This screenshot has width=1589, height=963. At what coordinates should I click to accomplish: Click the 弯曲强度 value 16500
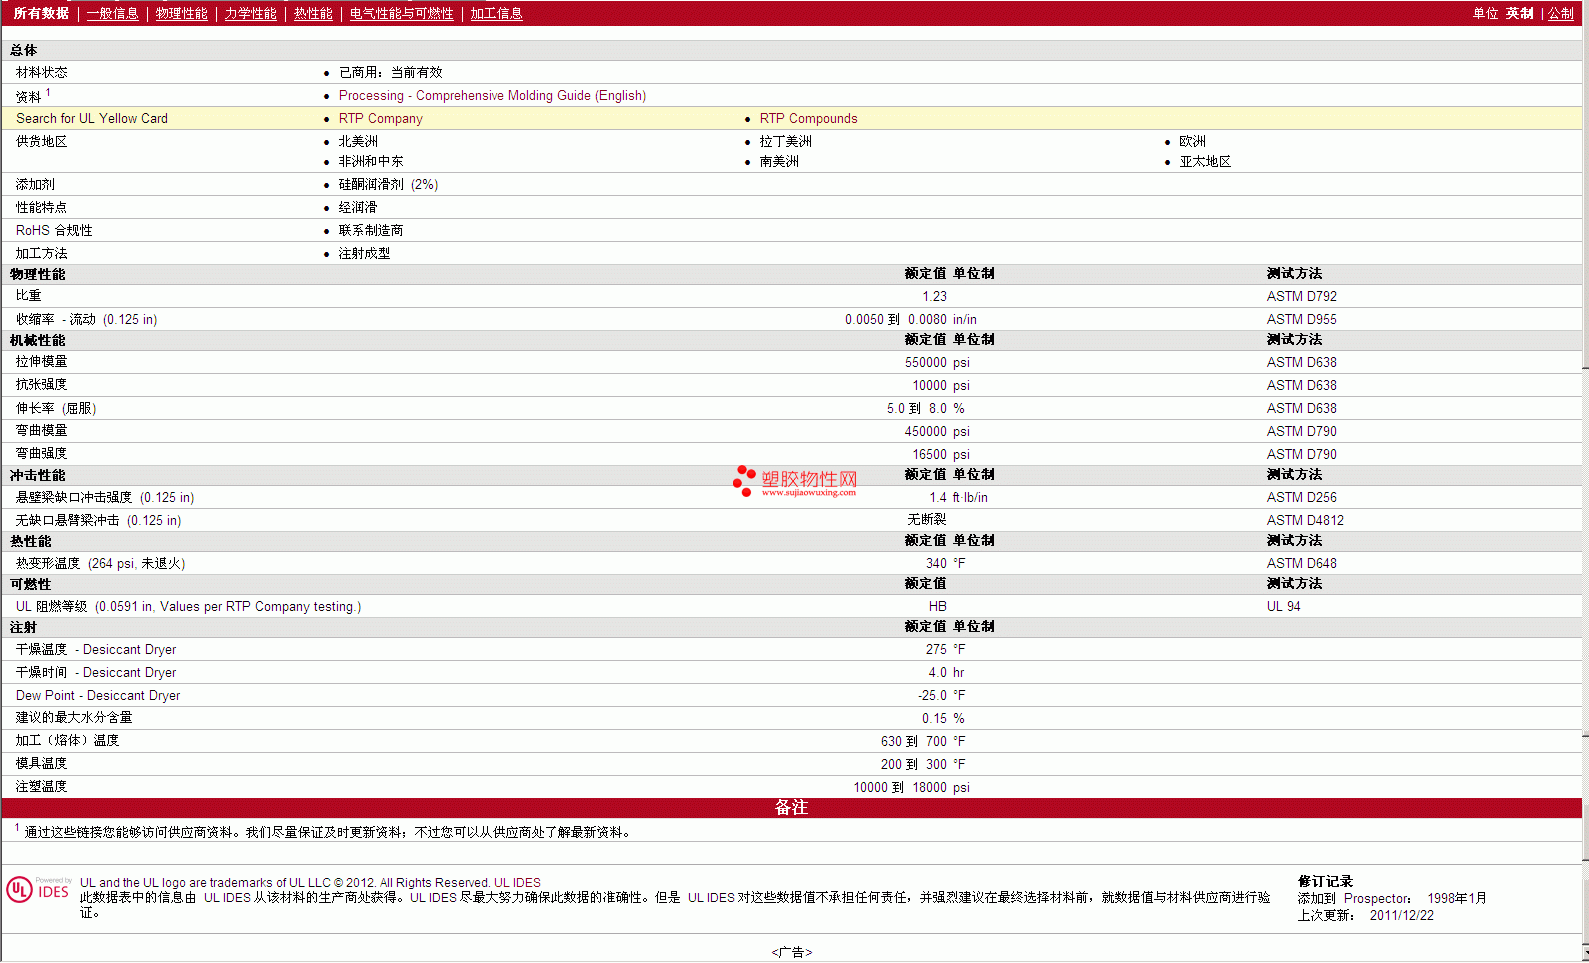tap(929, 454)
